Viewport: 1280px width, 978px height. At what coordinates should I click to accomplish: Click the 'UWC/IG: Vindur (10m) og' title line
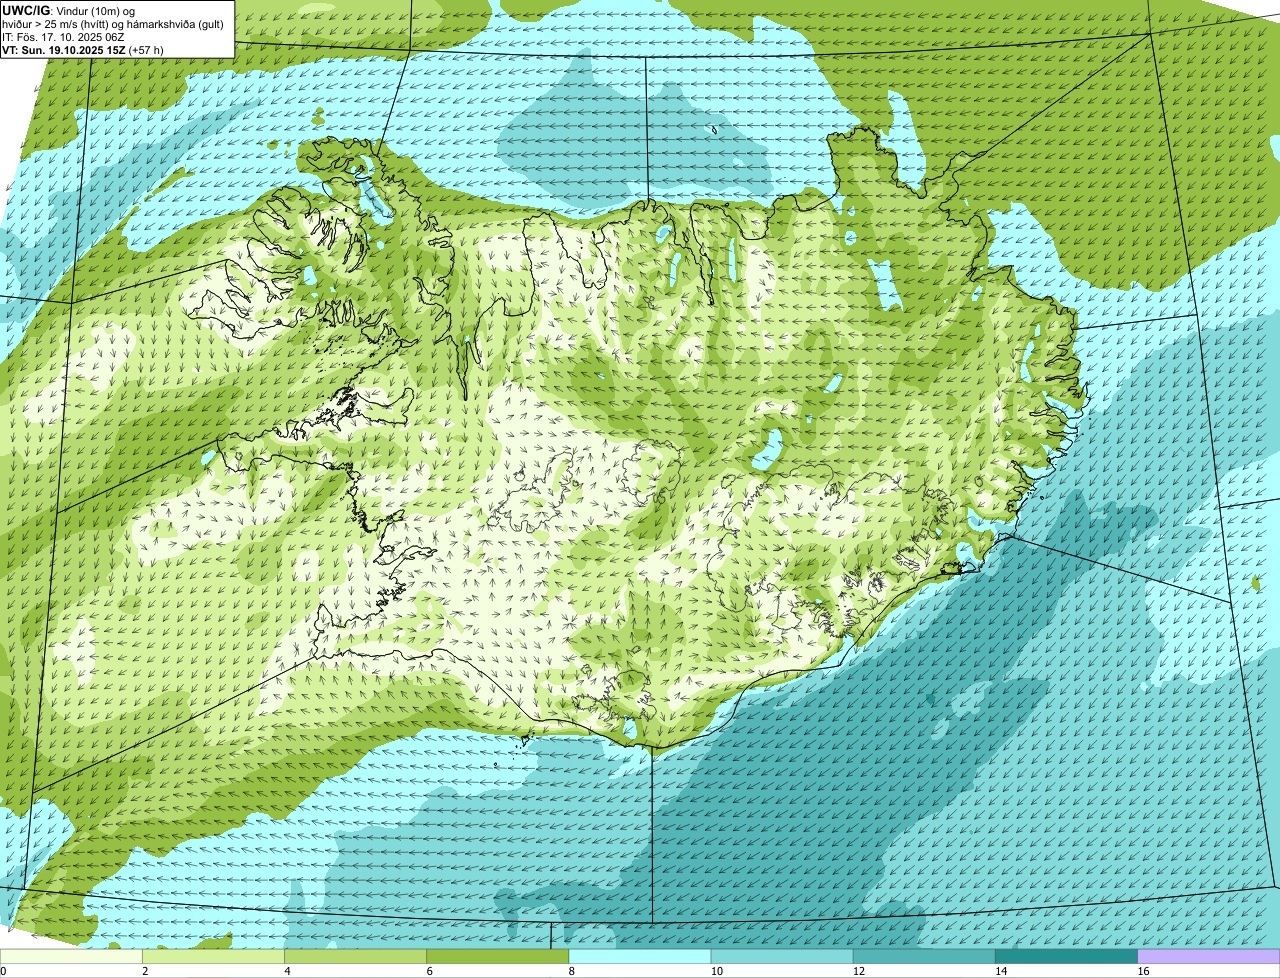[69, 10]
